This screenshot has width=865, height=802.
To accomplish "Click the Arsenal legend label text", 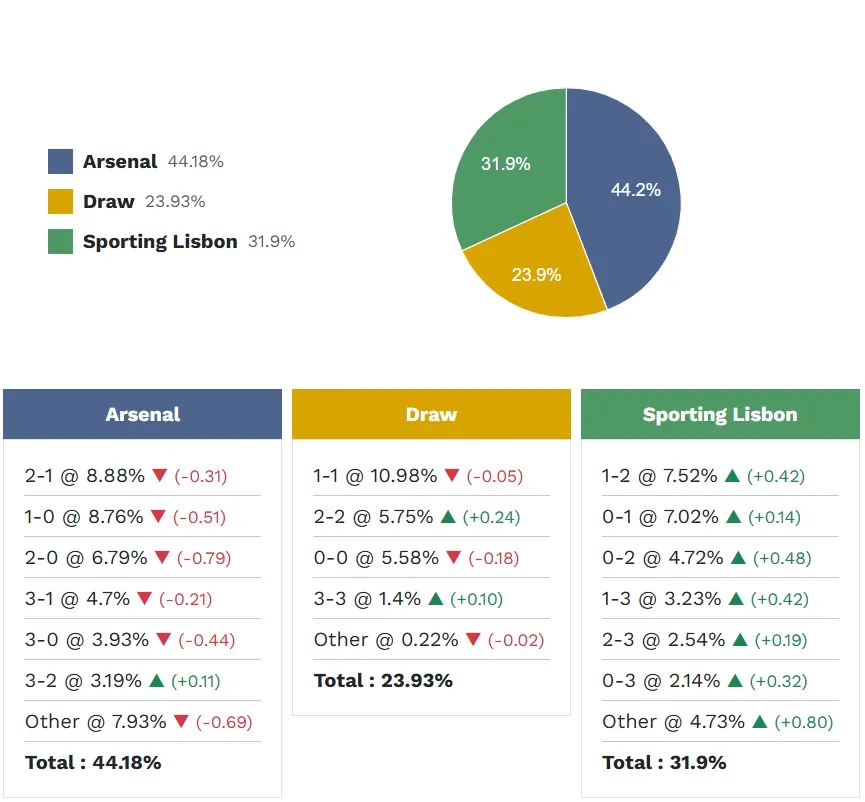I will pos(120,162).
